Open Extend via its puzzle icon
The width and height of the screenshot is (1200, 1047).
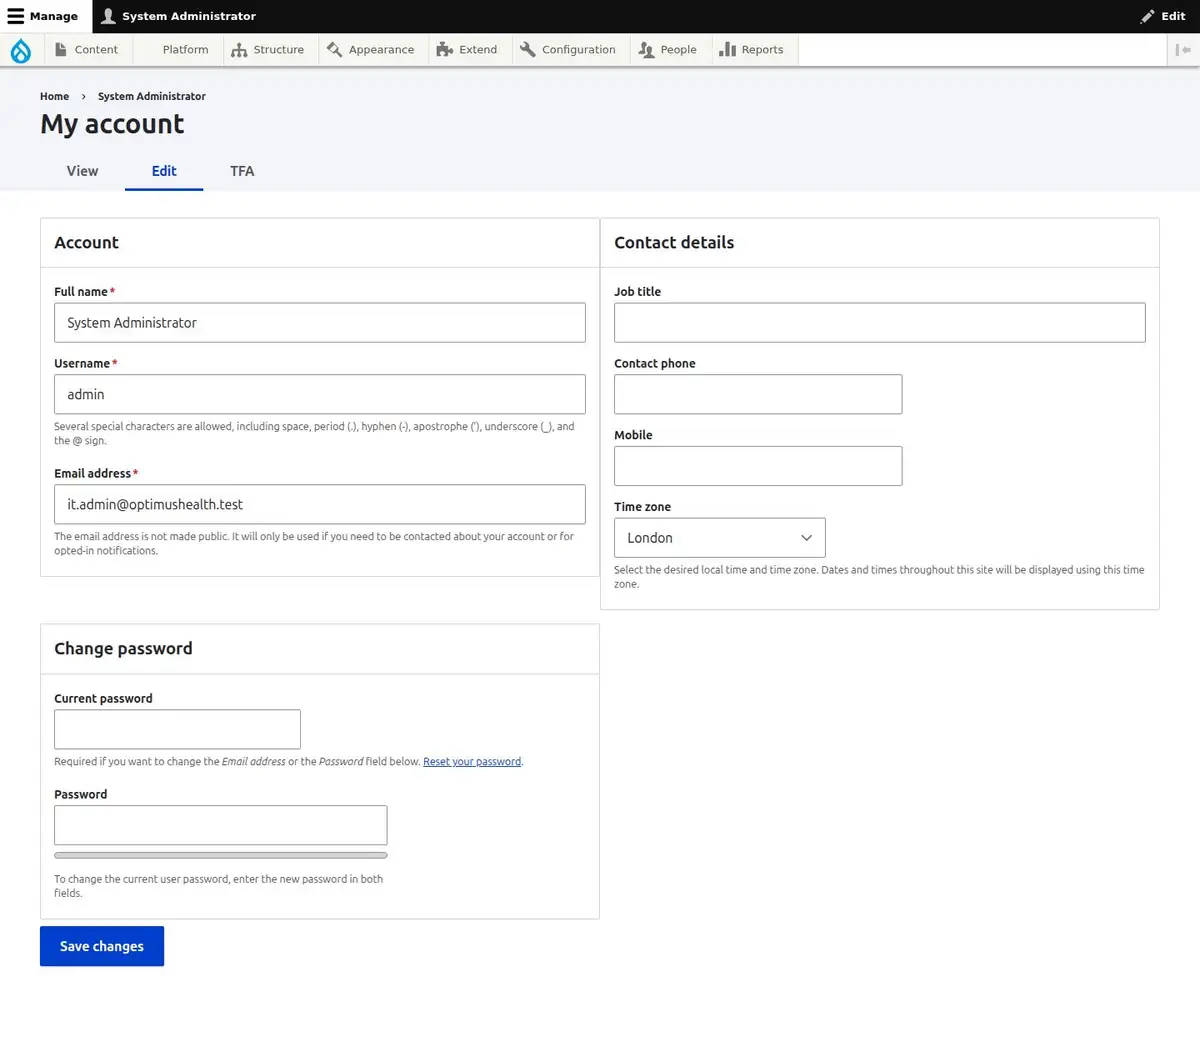(445, 49)
